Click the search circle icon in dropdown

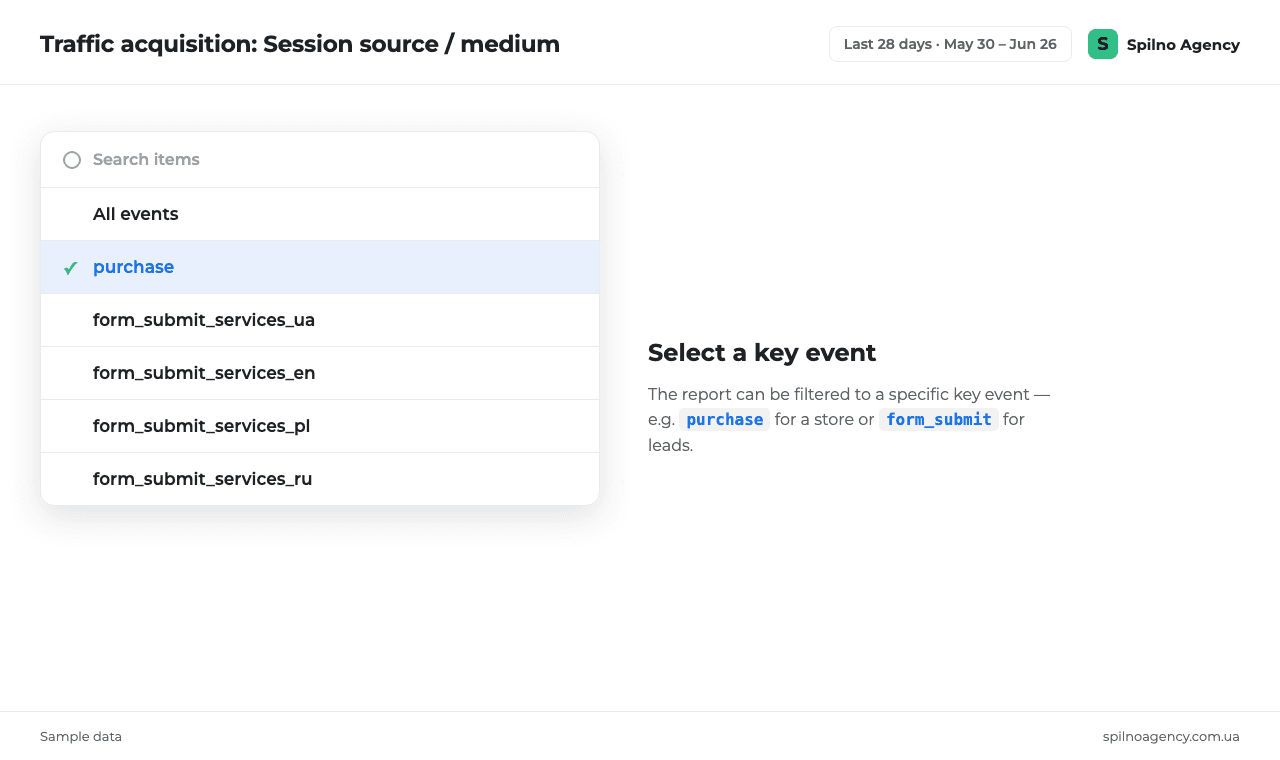[x=72, y=160]
